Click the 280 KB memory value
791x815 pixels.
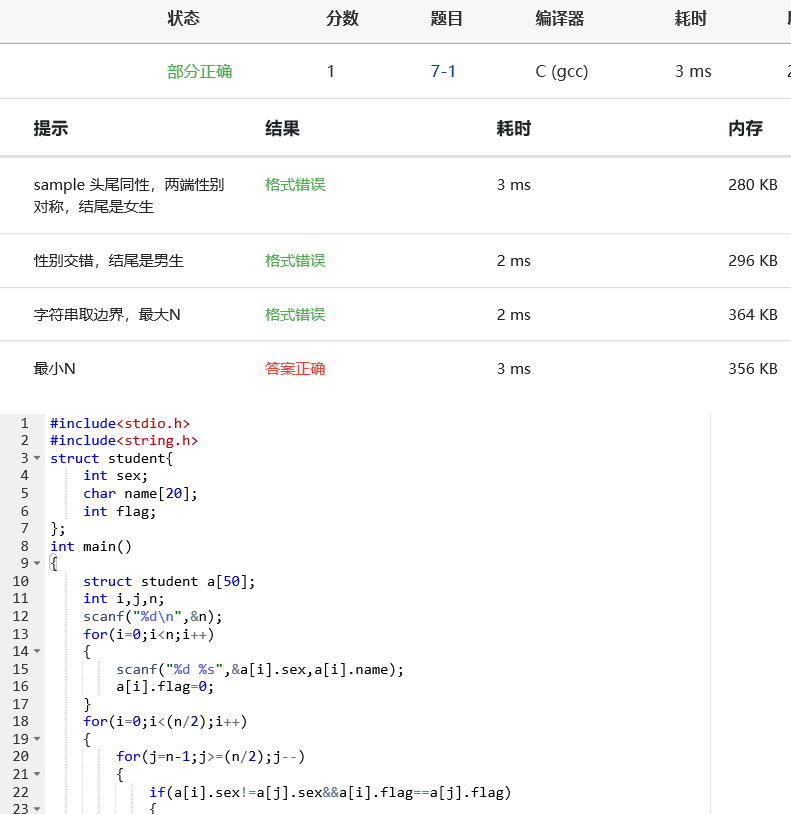point(753,185)
